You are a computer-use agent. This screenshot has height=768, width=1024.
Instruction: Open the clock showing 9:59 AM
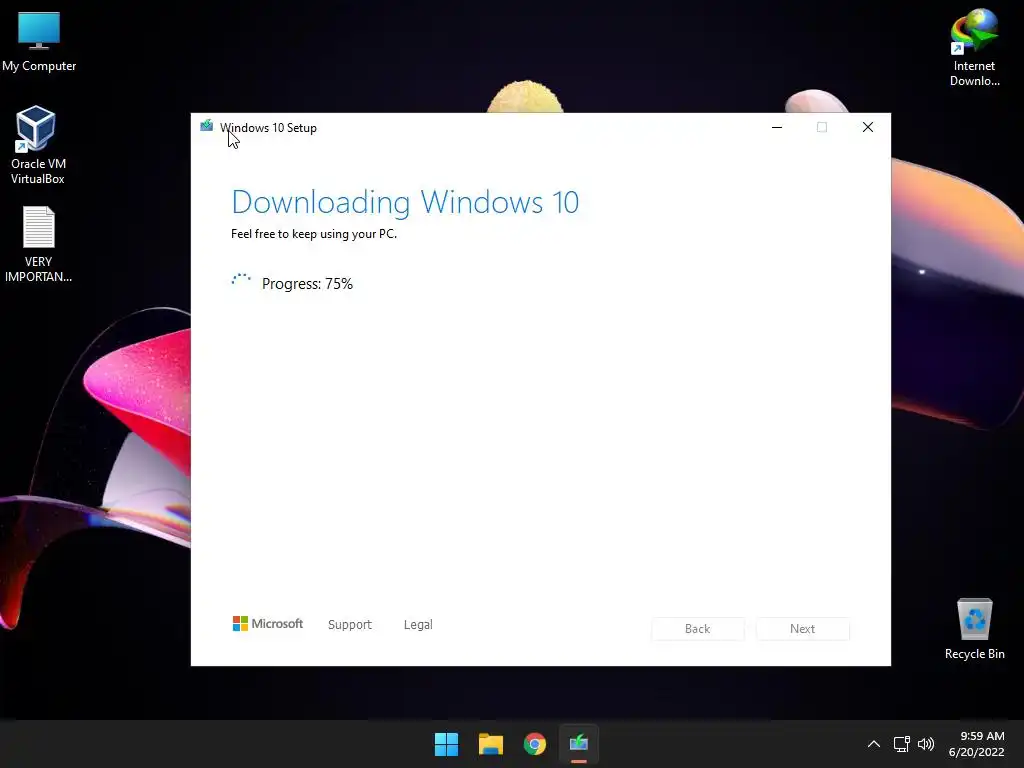(x=976, y=744)
